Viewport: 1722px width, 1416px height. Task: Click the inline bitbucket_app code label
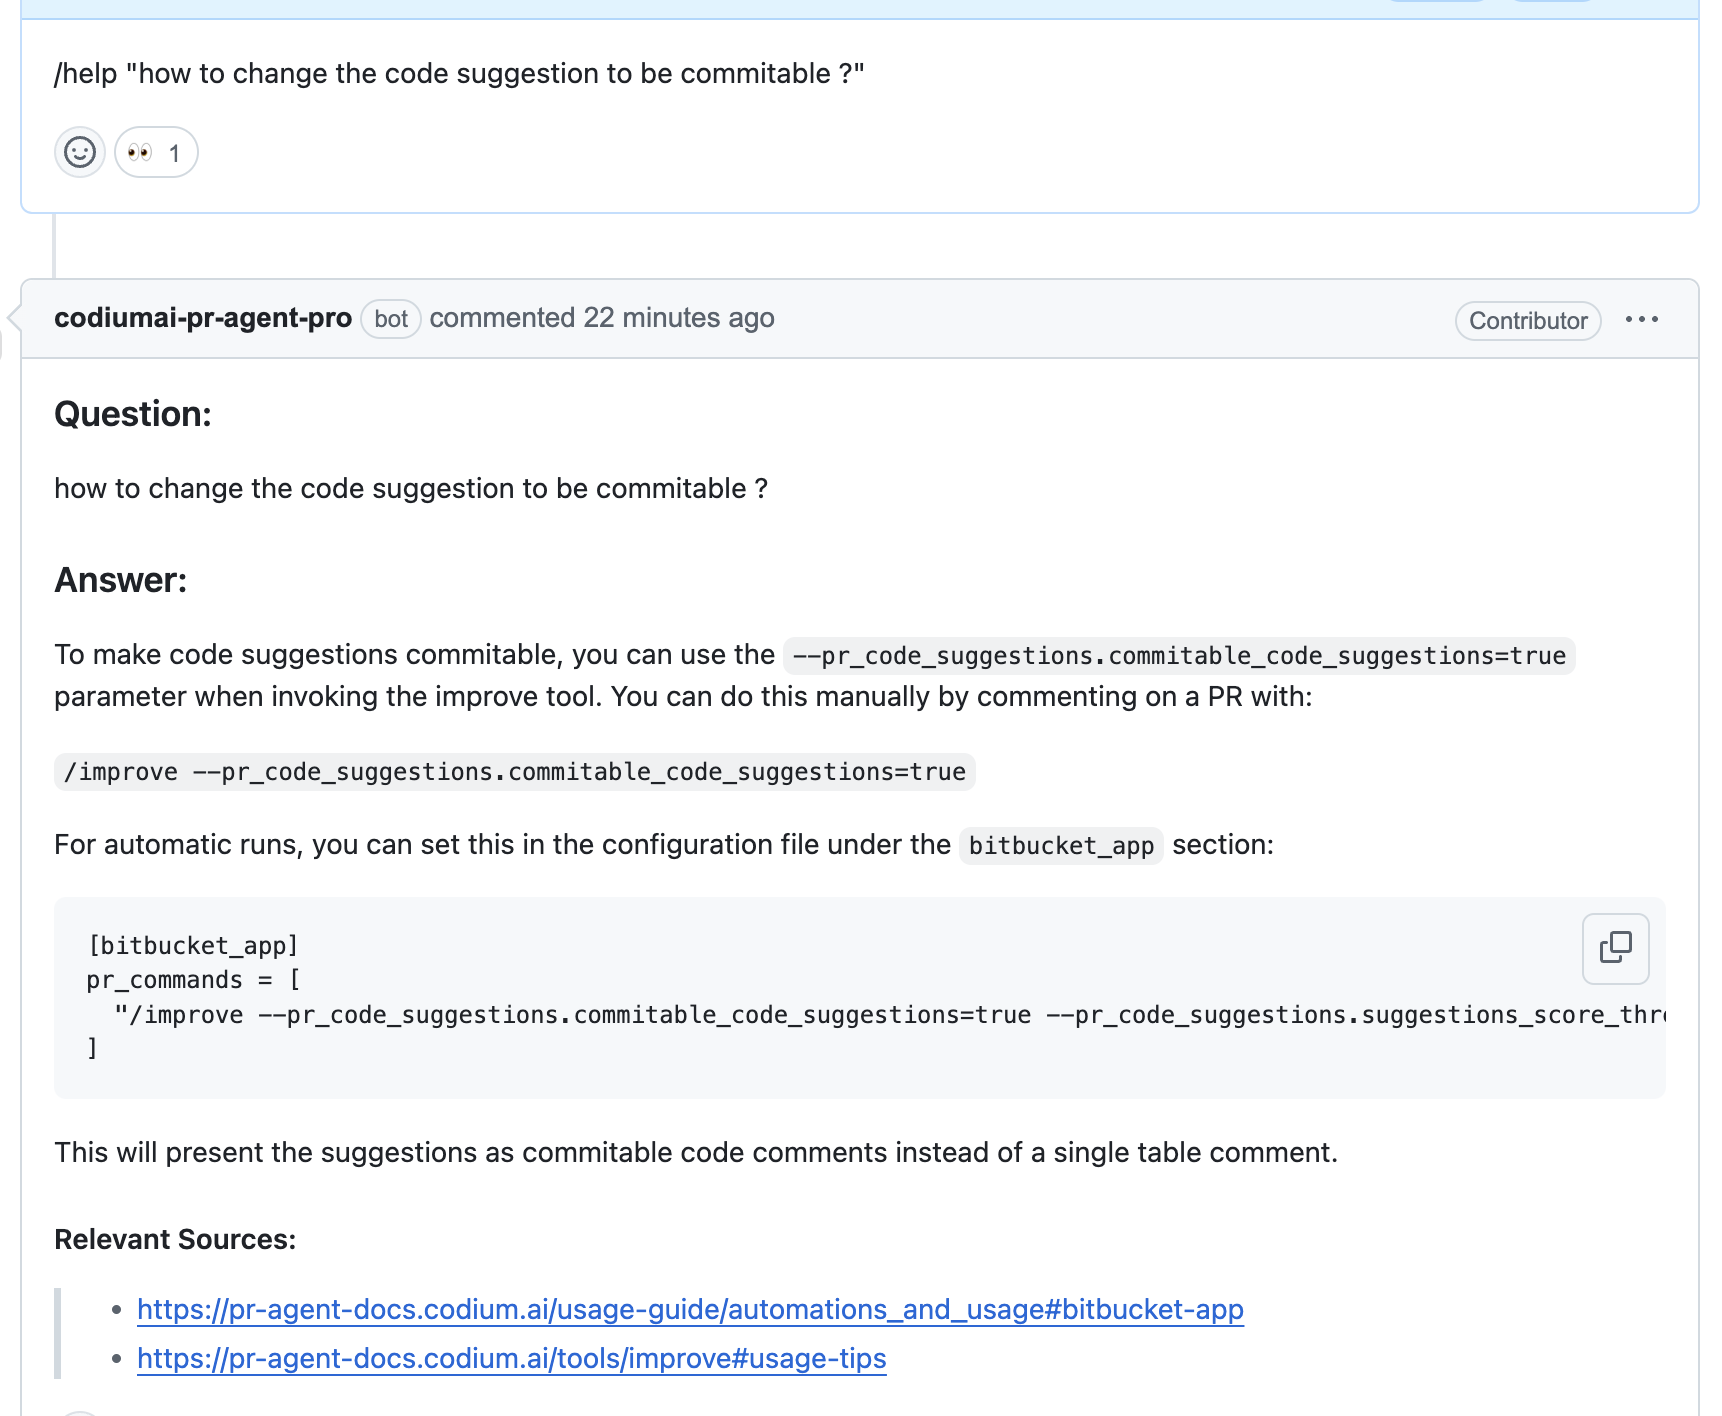[1060, 846]
